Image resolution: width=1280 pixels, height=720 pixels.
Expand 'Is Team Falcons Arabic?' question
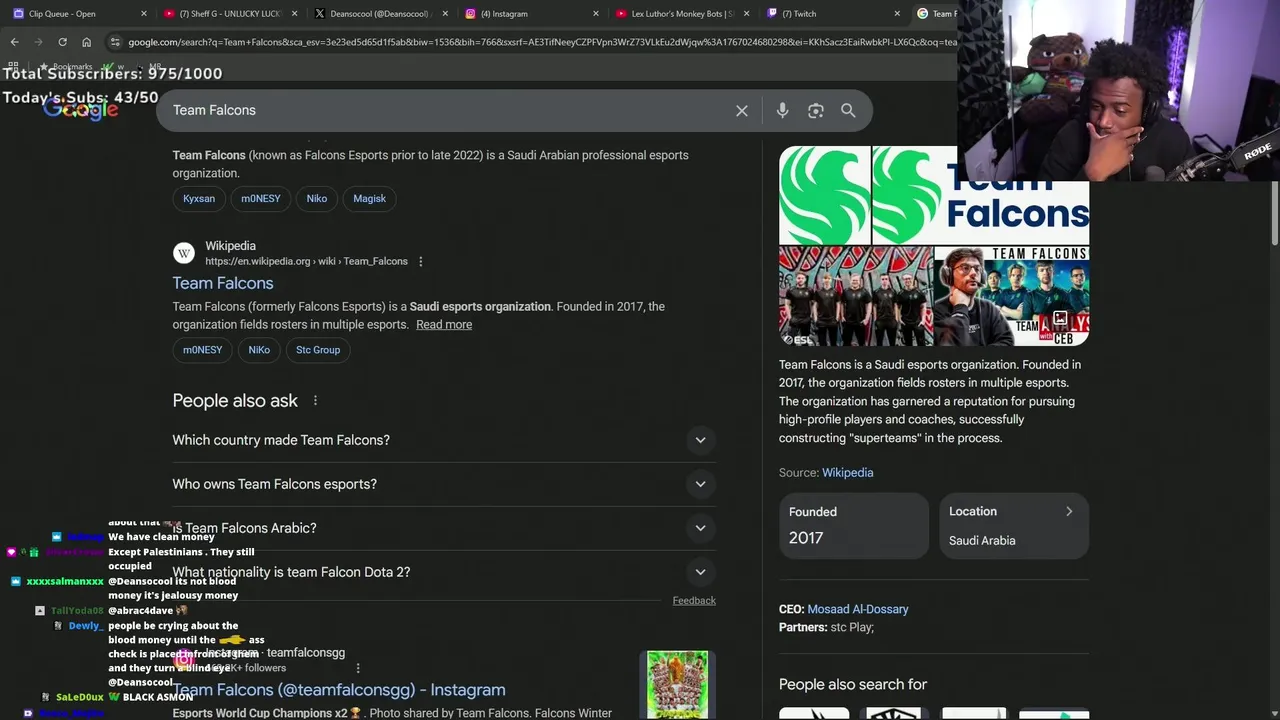pyautogui.click(x=444, y=528)
